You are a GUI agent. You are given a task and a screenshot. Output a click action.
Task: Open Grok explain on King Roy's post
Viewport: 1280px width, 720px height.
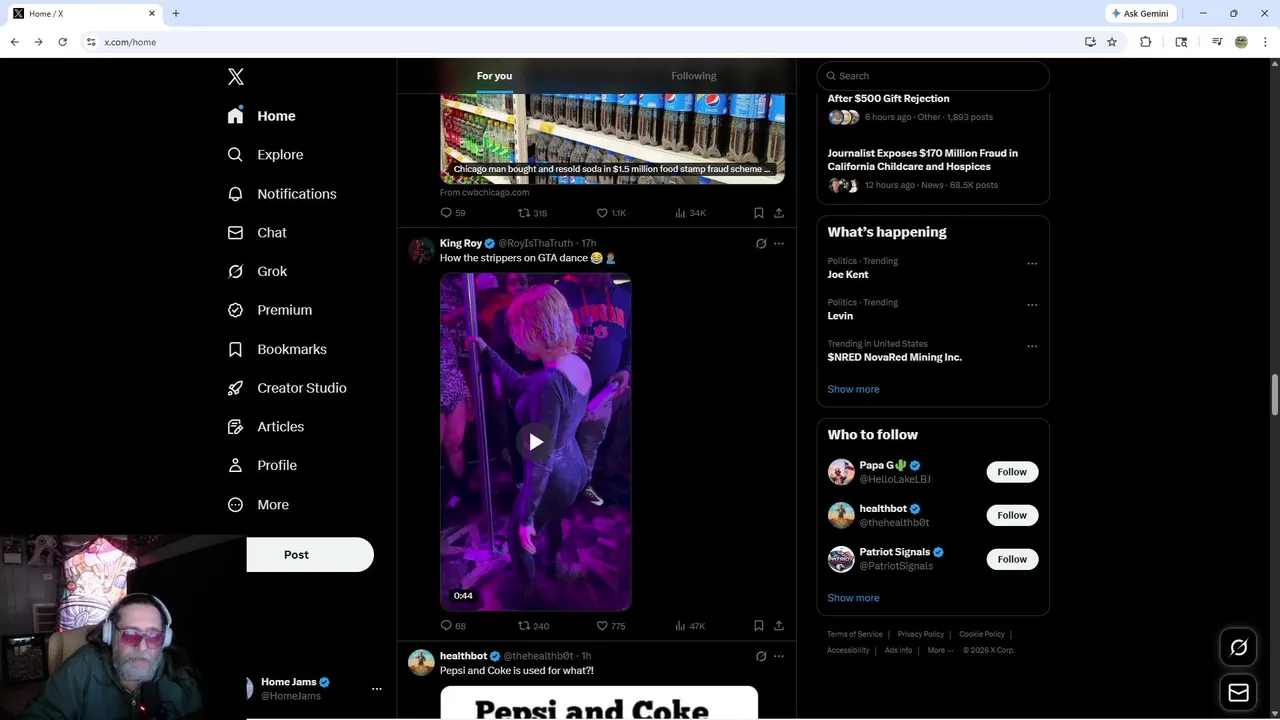click(761, 243)
